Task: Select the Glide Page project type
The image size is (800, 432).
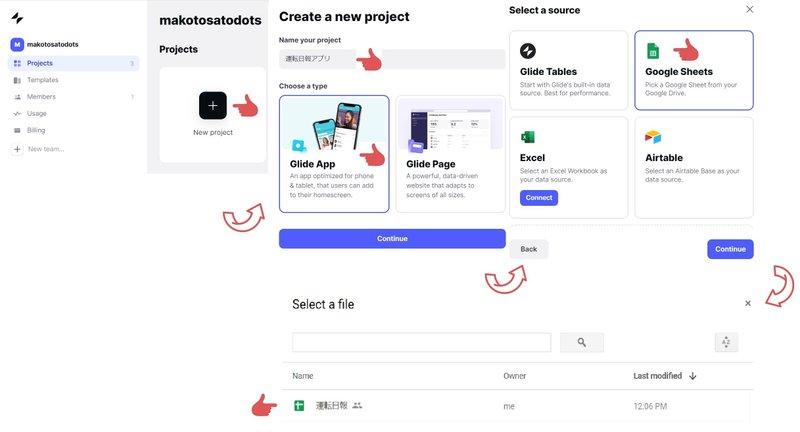Action: point(451,154)
